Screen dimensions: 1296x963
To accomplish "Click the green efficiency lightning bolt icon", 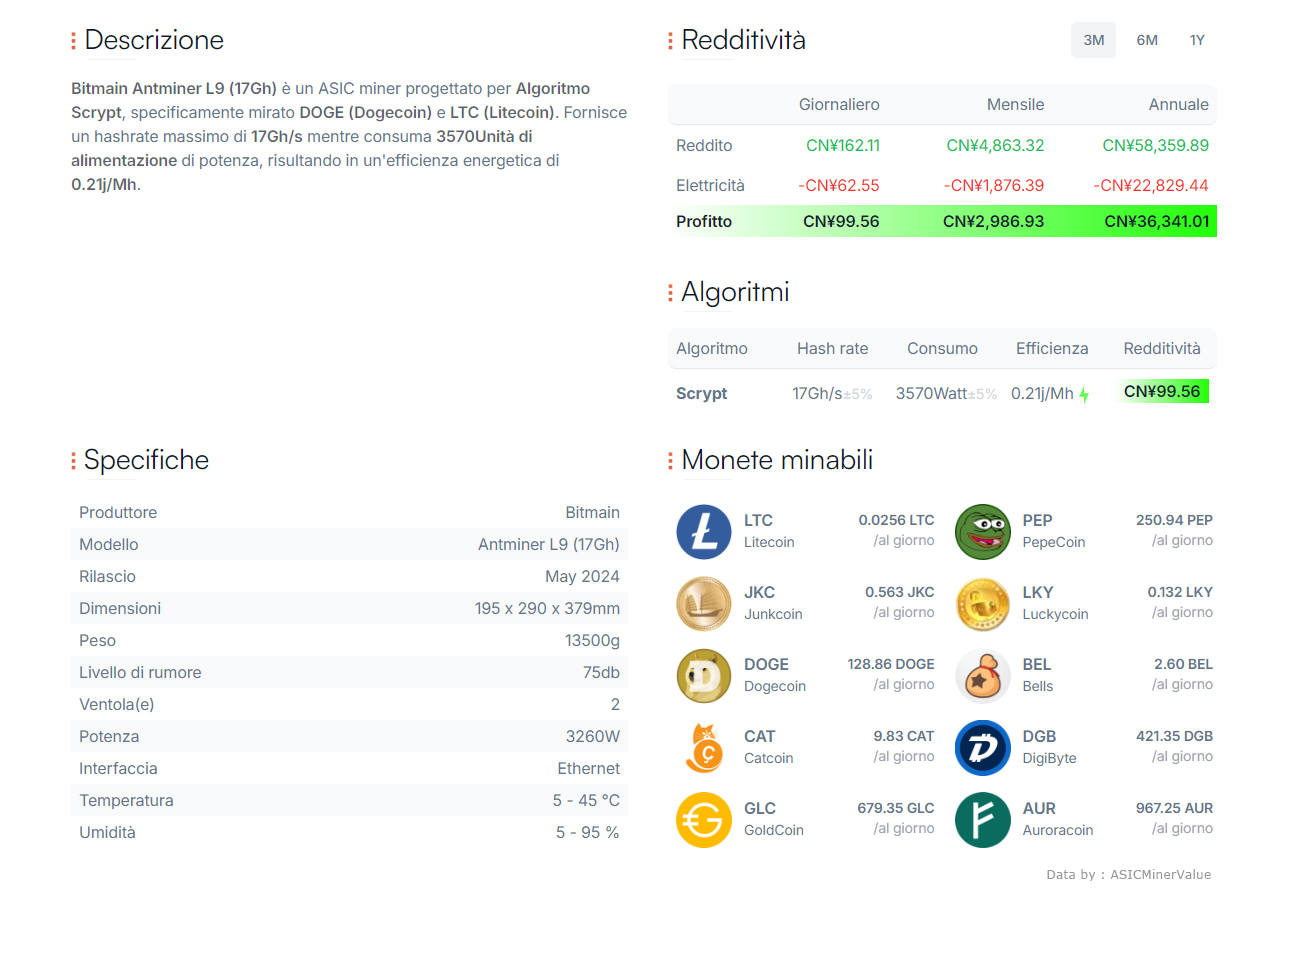I will coord(1084,395).
